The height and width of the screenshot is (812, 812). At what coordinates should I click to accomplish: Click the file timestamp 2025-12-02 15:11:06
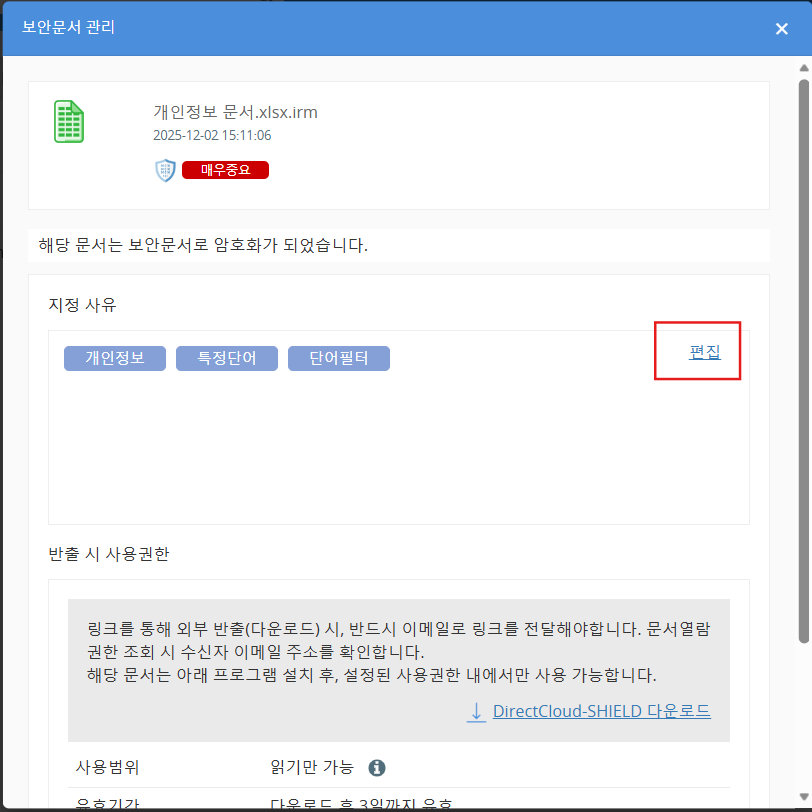click(x=212, y=135)
